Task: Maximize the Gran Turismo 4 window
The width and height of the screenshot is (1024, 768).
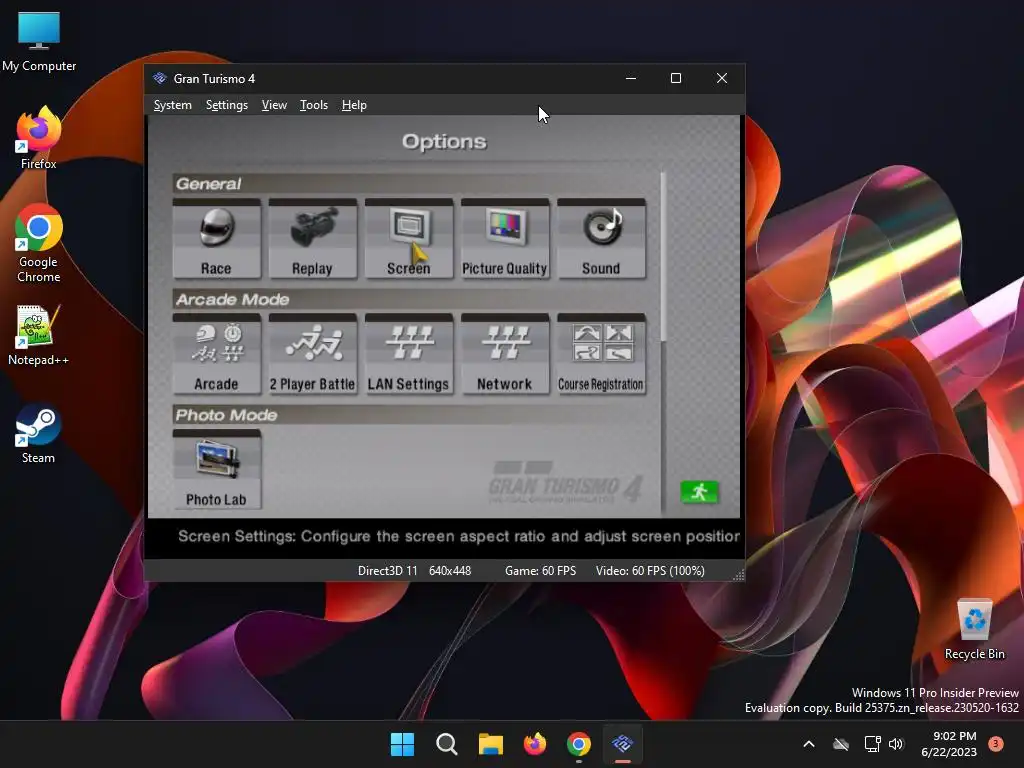Action: [x=676, y=78]
